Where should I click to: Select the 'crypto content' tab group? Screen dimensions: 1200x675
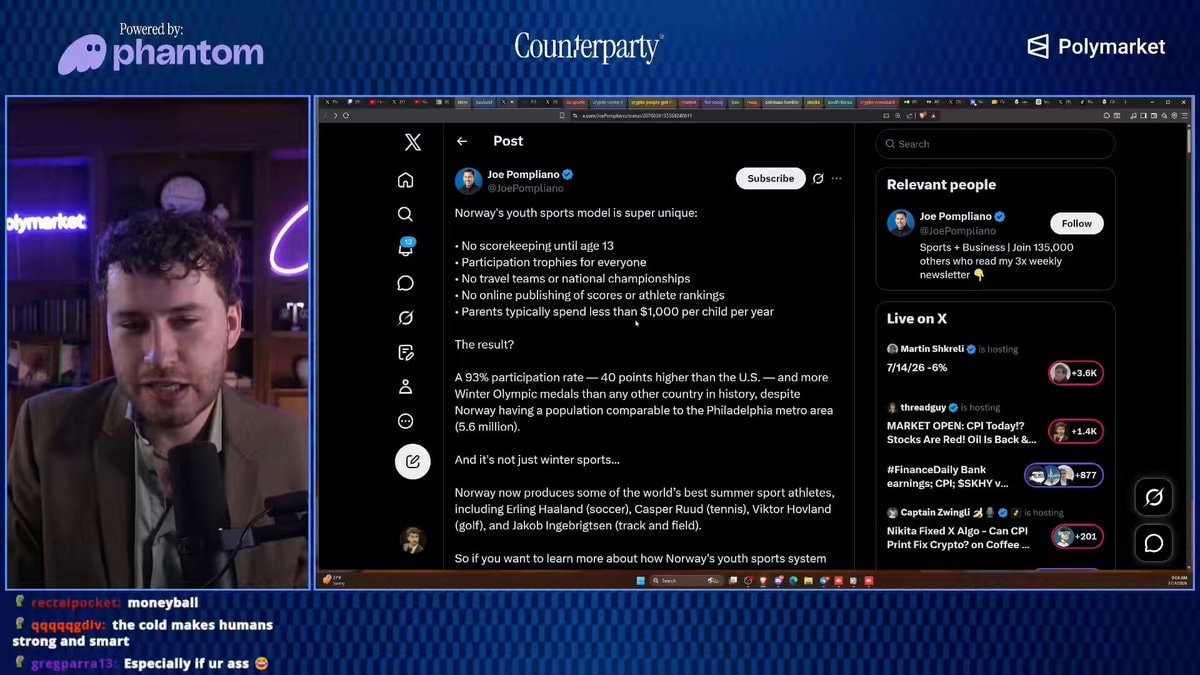[608, 102]
